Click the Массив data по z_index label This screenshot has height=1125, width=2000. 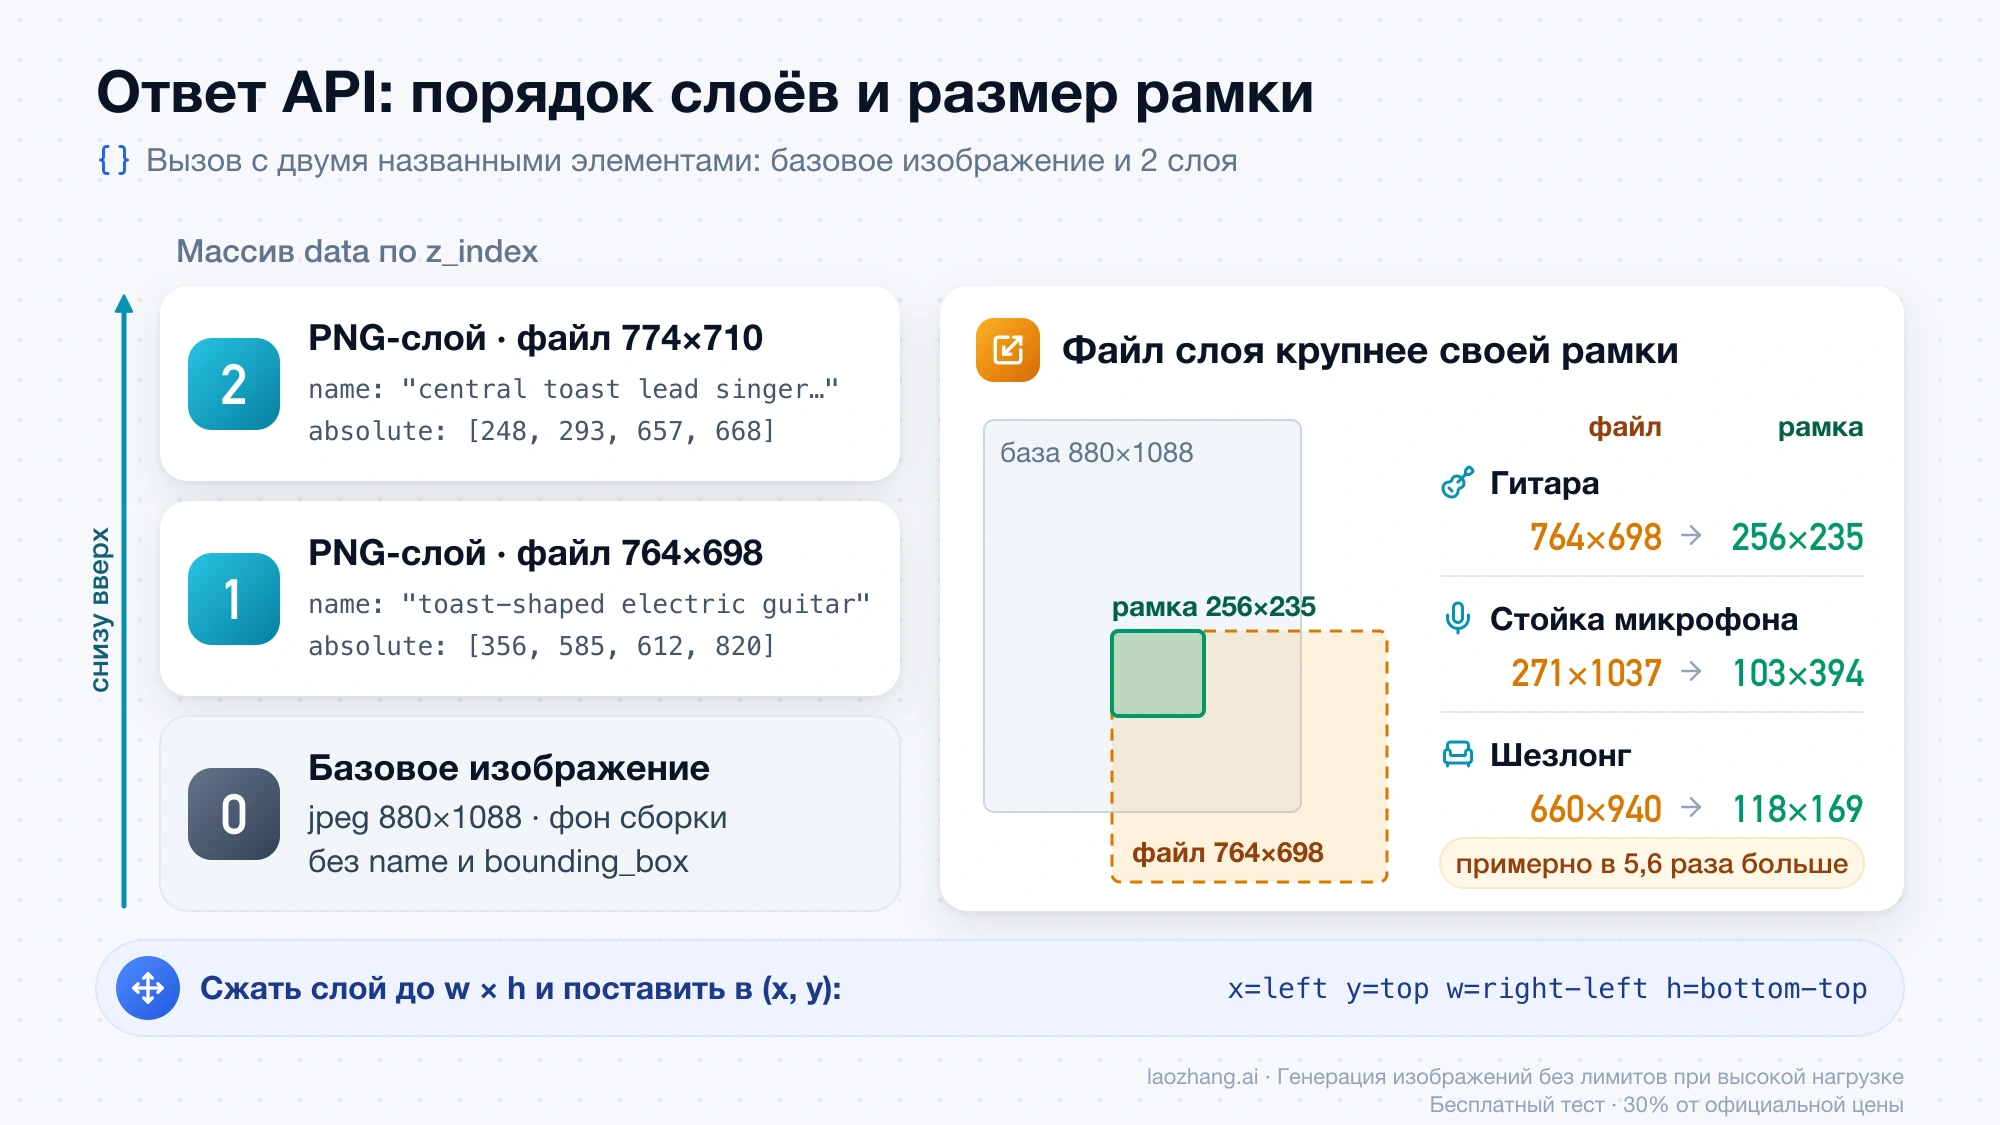tap(357, 251)
